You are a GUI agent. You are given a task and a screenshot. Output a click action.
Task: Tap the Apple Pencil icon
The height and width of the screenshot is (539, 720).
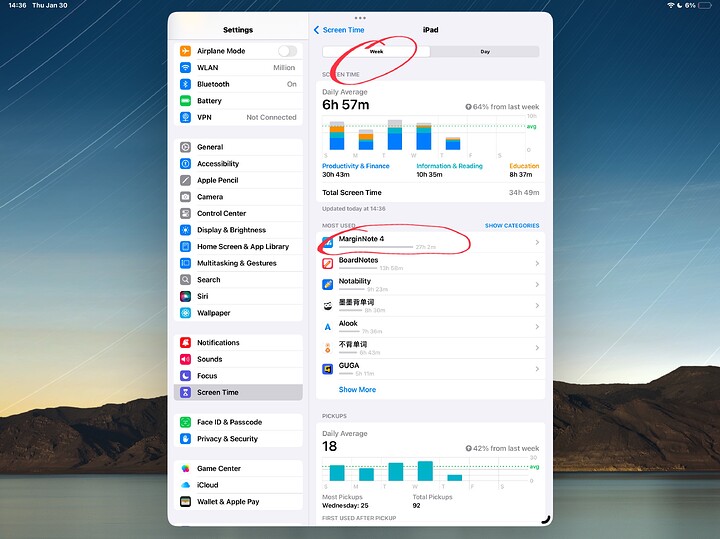point(185,180)
